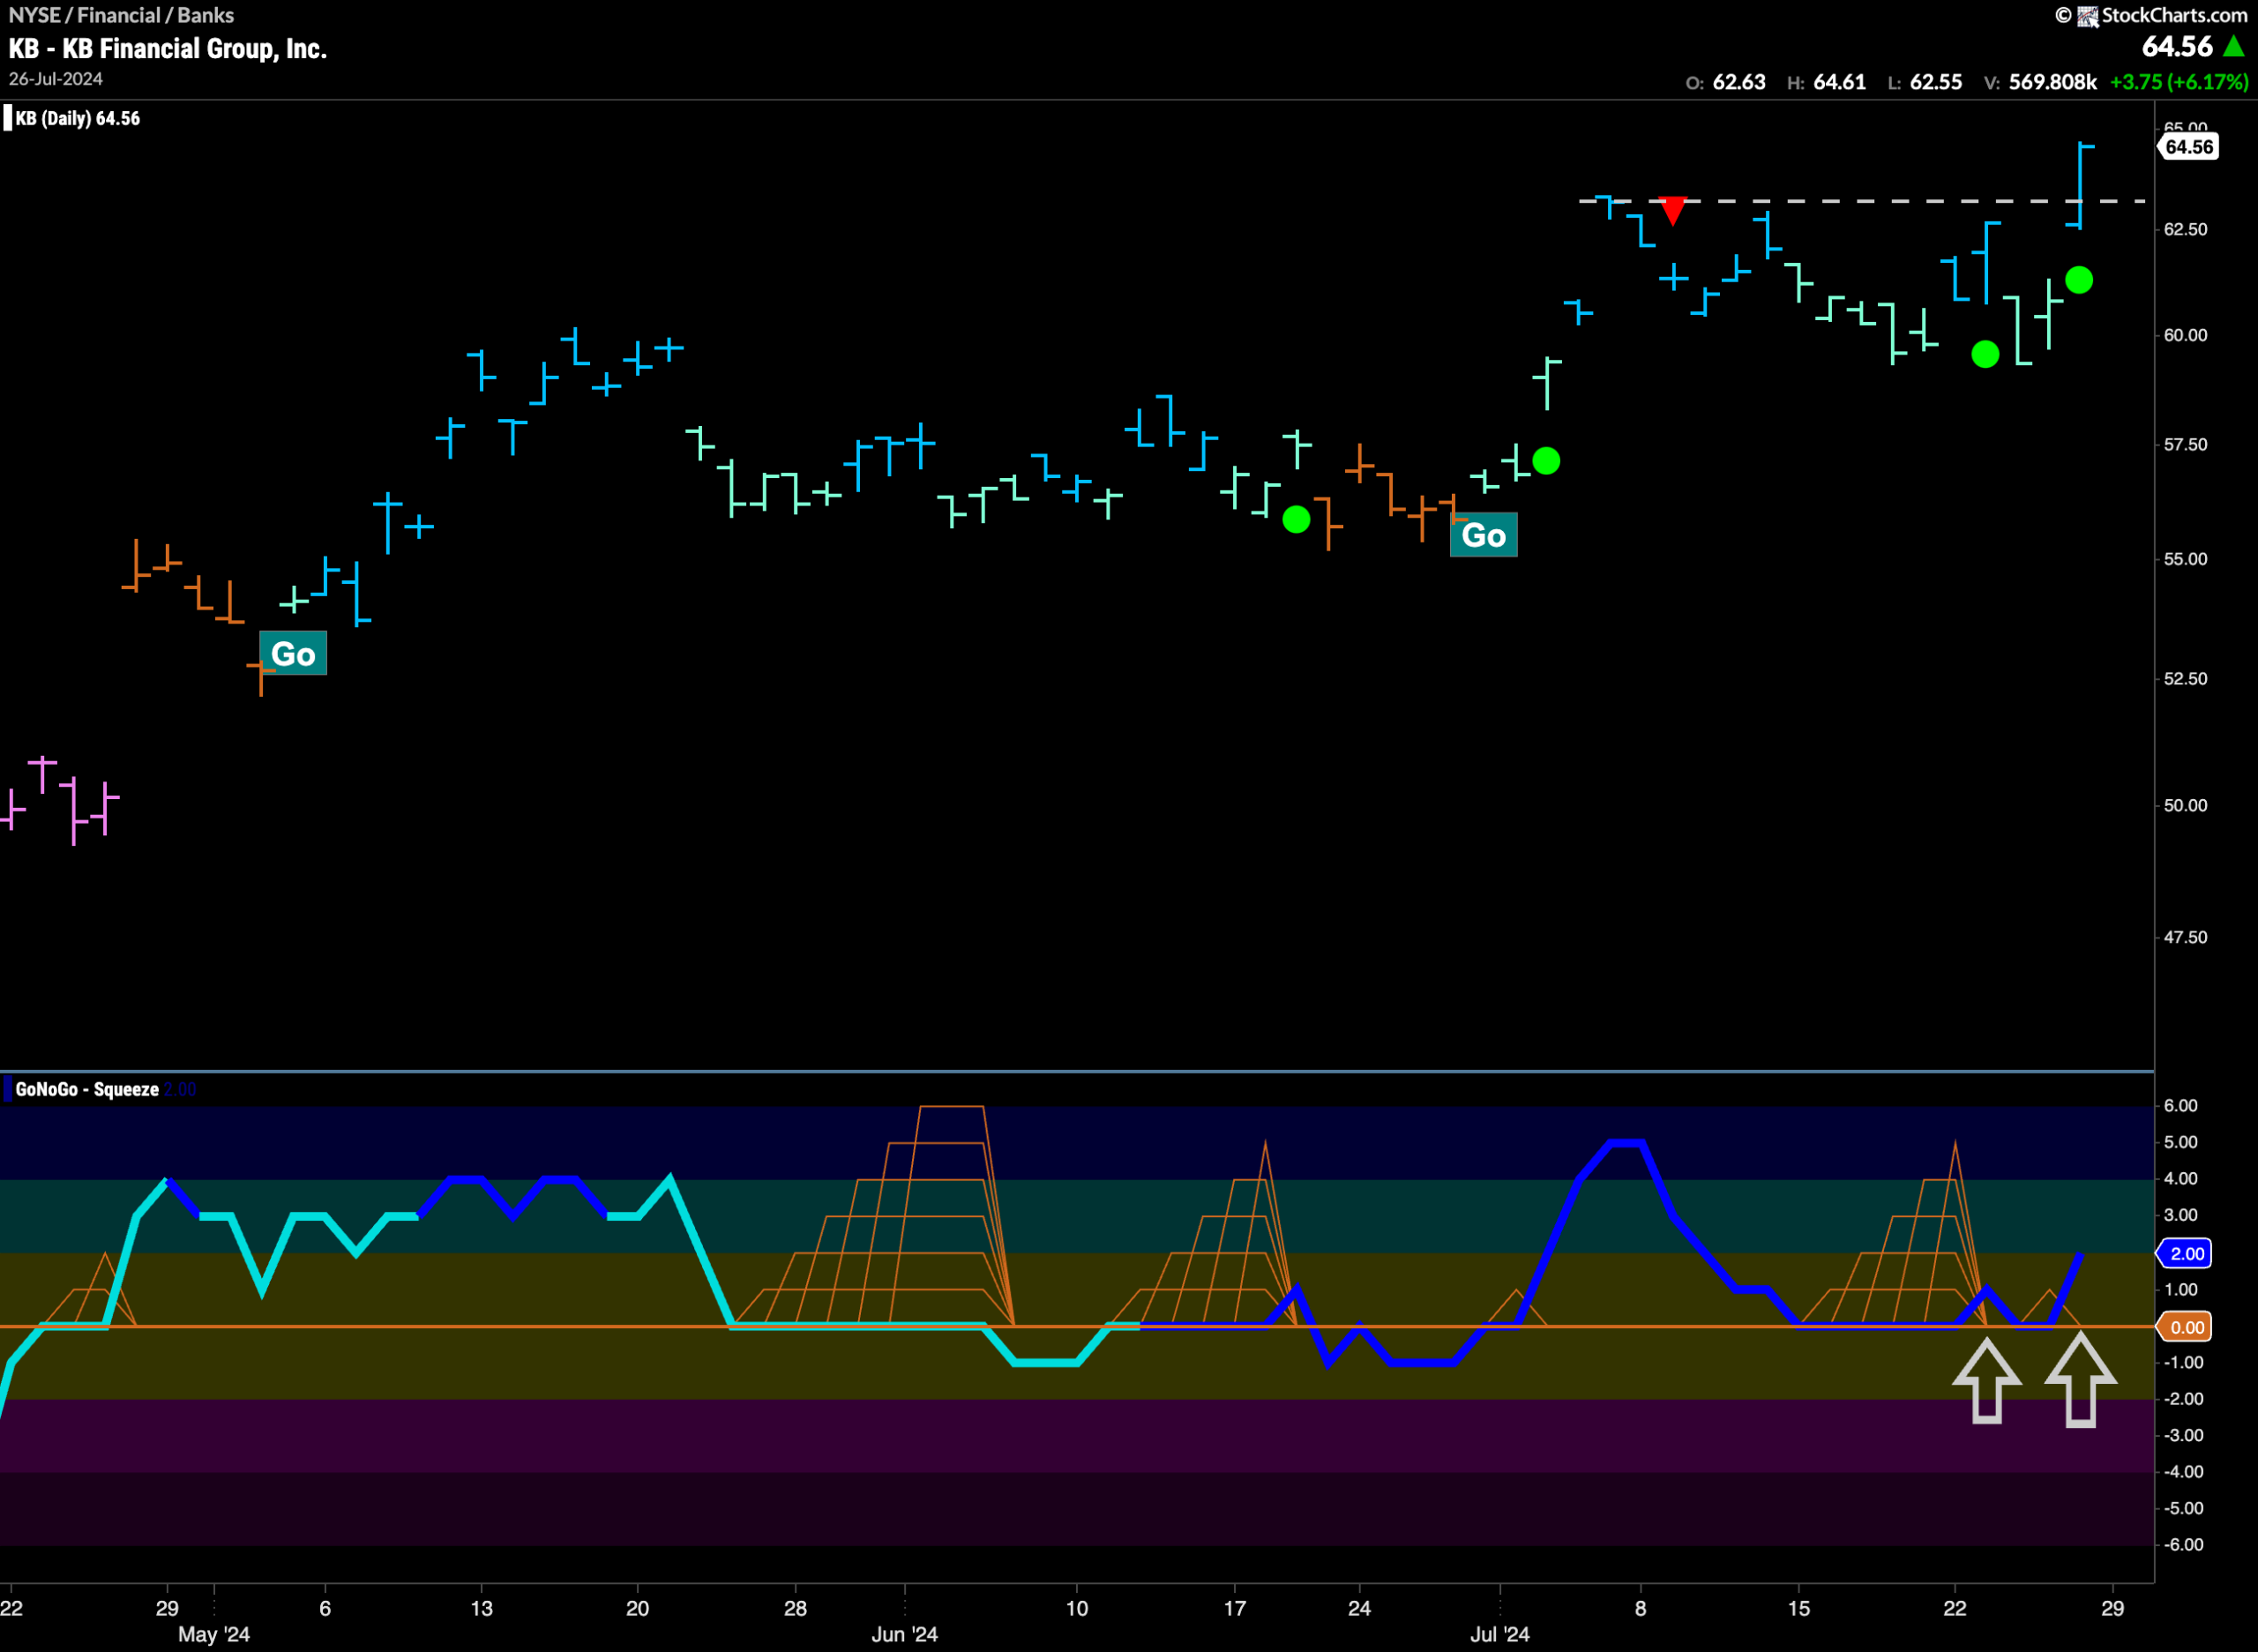Click the NYSE / Financial / Banks breadcrumb
This screenshot has width=2258, height=1652.
point(121,15)
